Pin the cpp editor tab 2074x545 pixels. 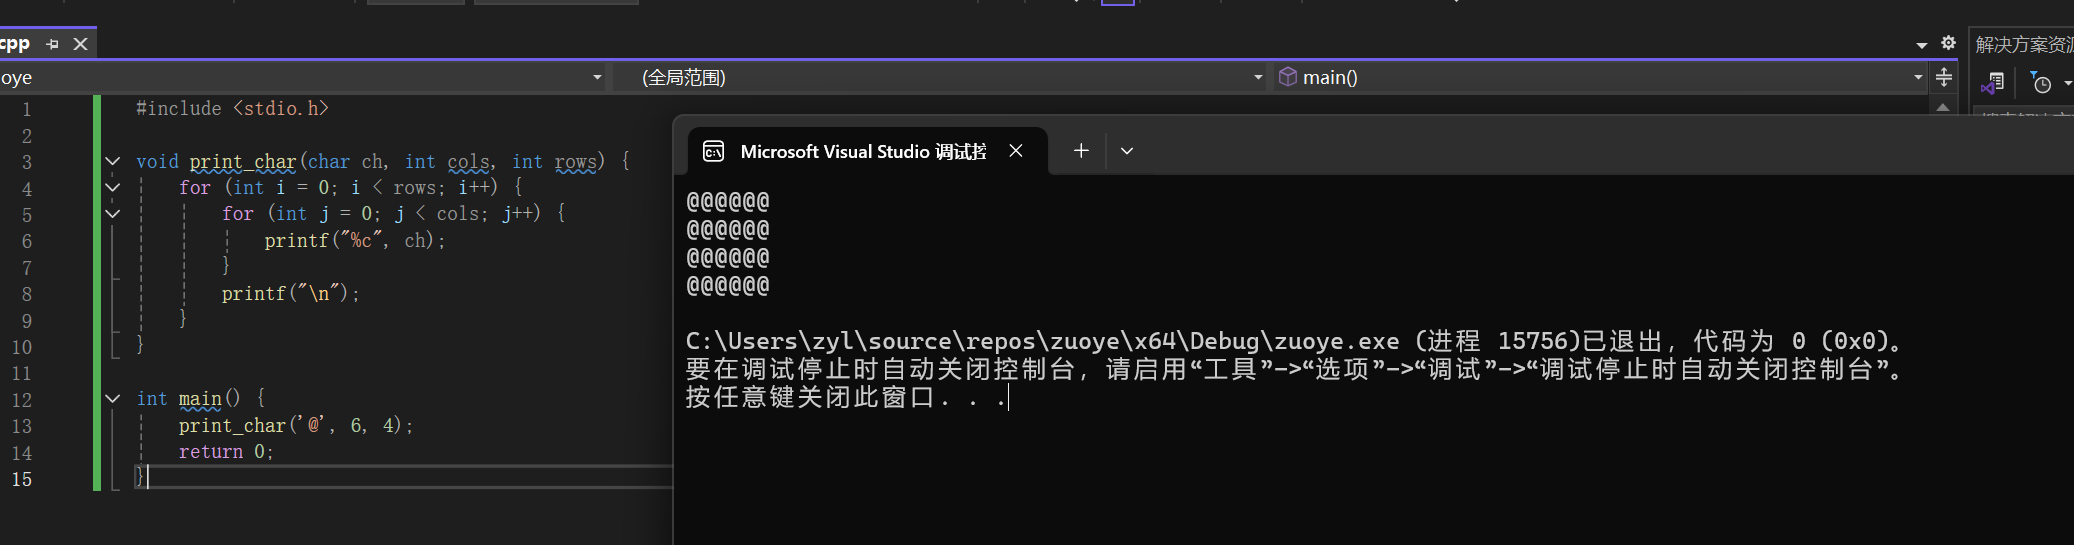pyautogui.click(x=52, y=44)
